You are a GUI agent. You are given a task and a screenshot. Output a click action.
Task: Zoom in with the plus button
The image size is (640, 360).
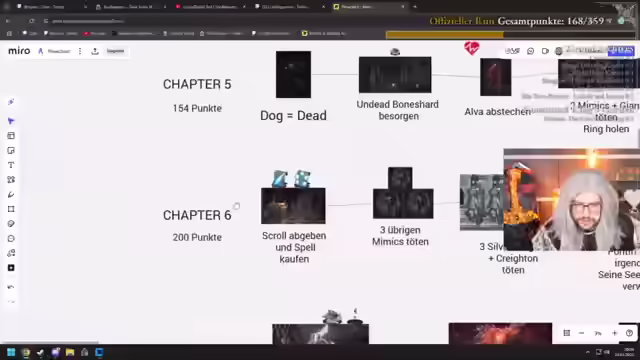(x=614, y=333)
